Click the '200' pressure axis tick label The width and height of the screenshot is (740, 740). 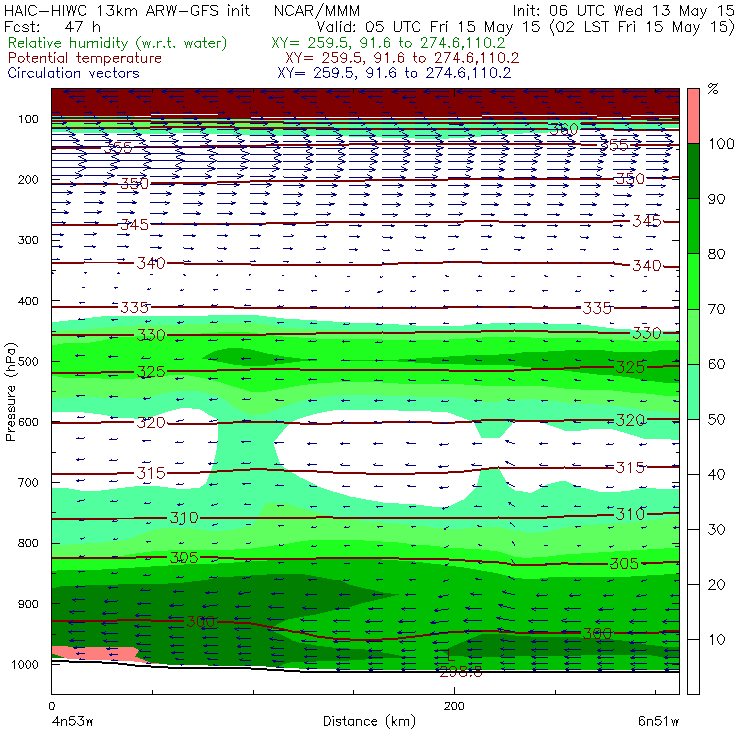tap(28, 180)
